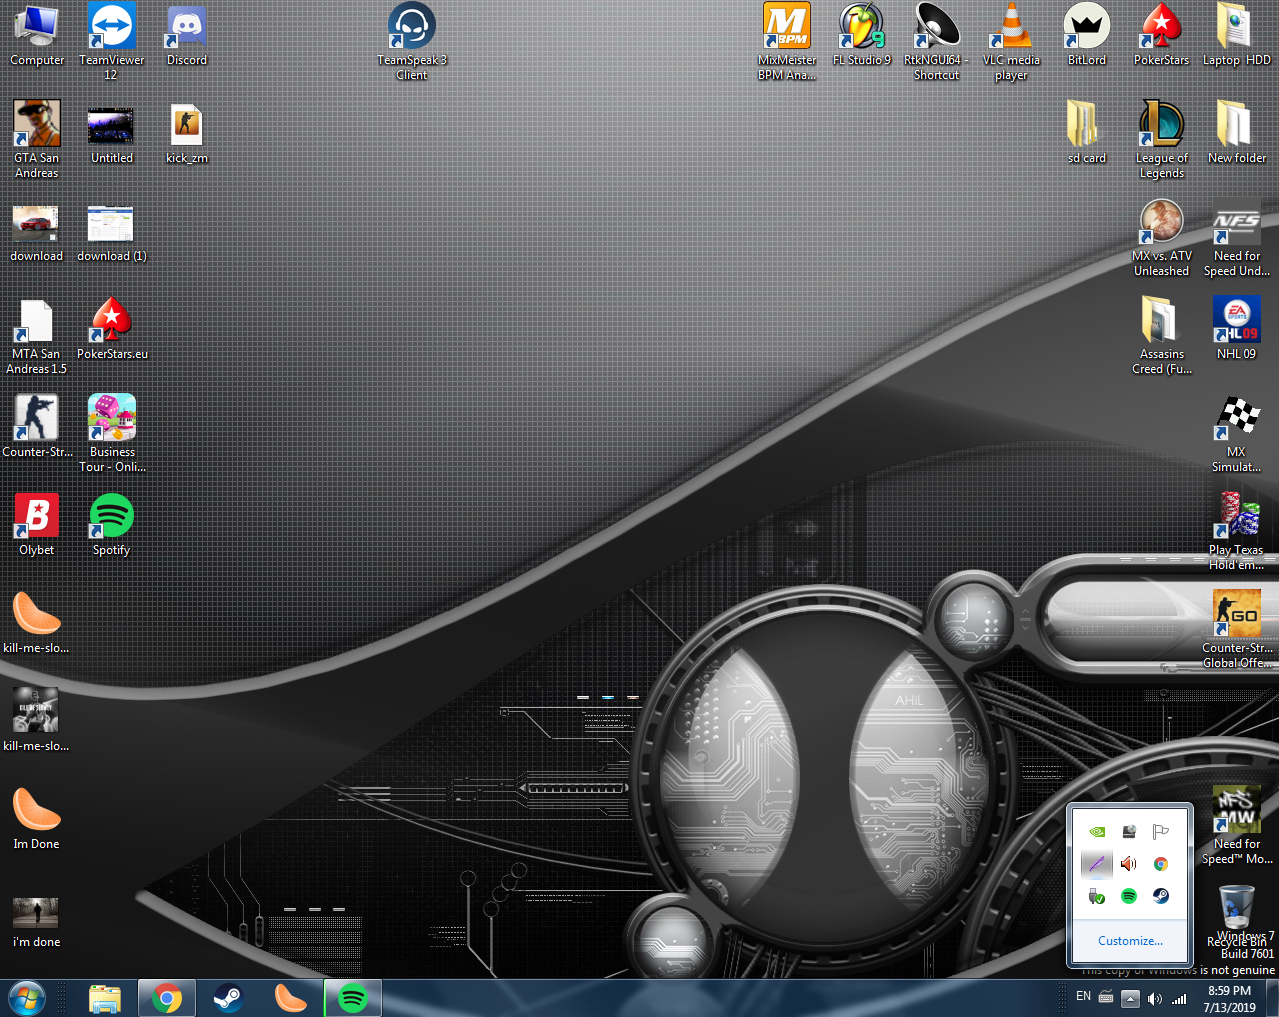Click the Spotify icon in tray popup
This screenshot has width=1279, height=1017.
[1129, 896]
